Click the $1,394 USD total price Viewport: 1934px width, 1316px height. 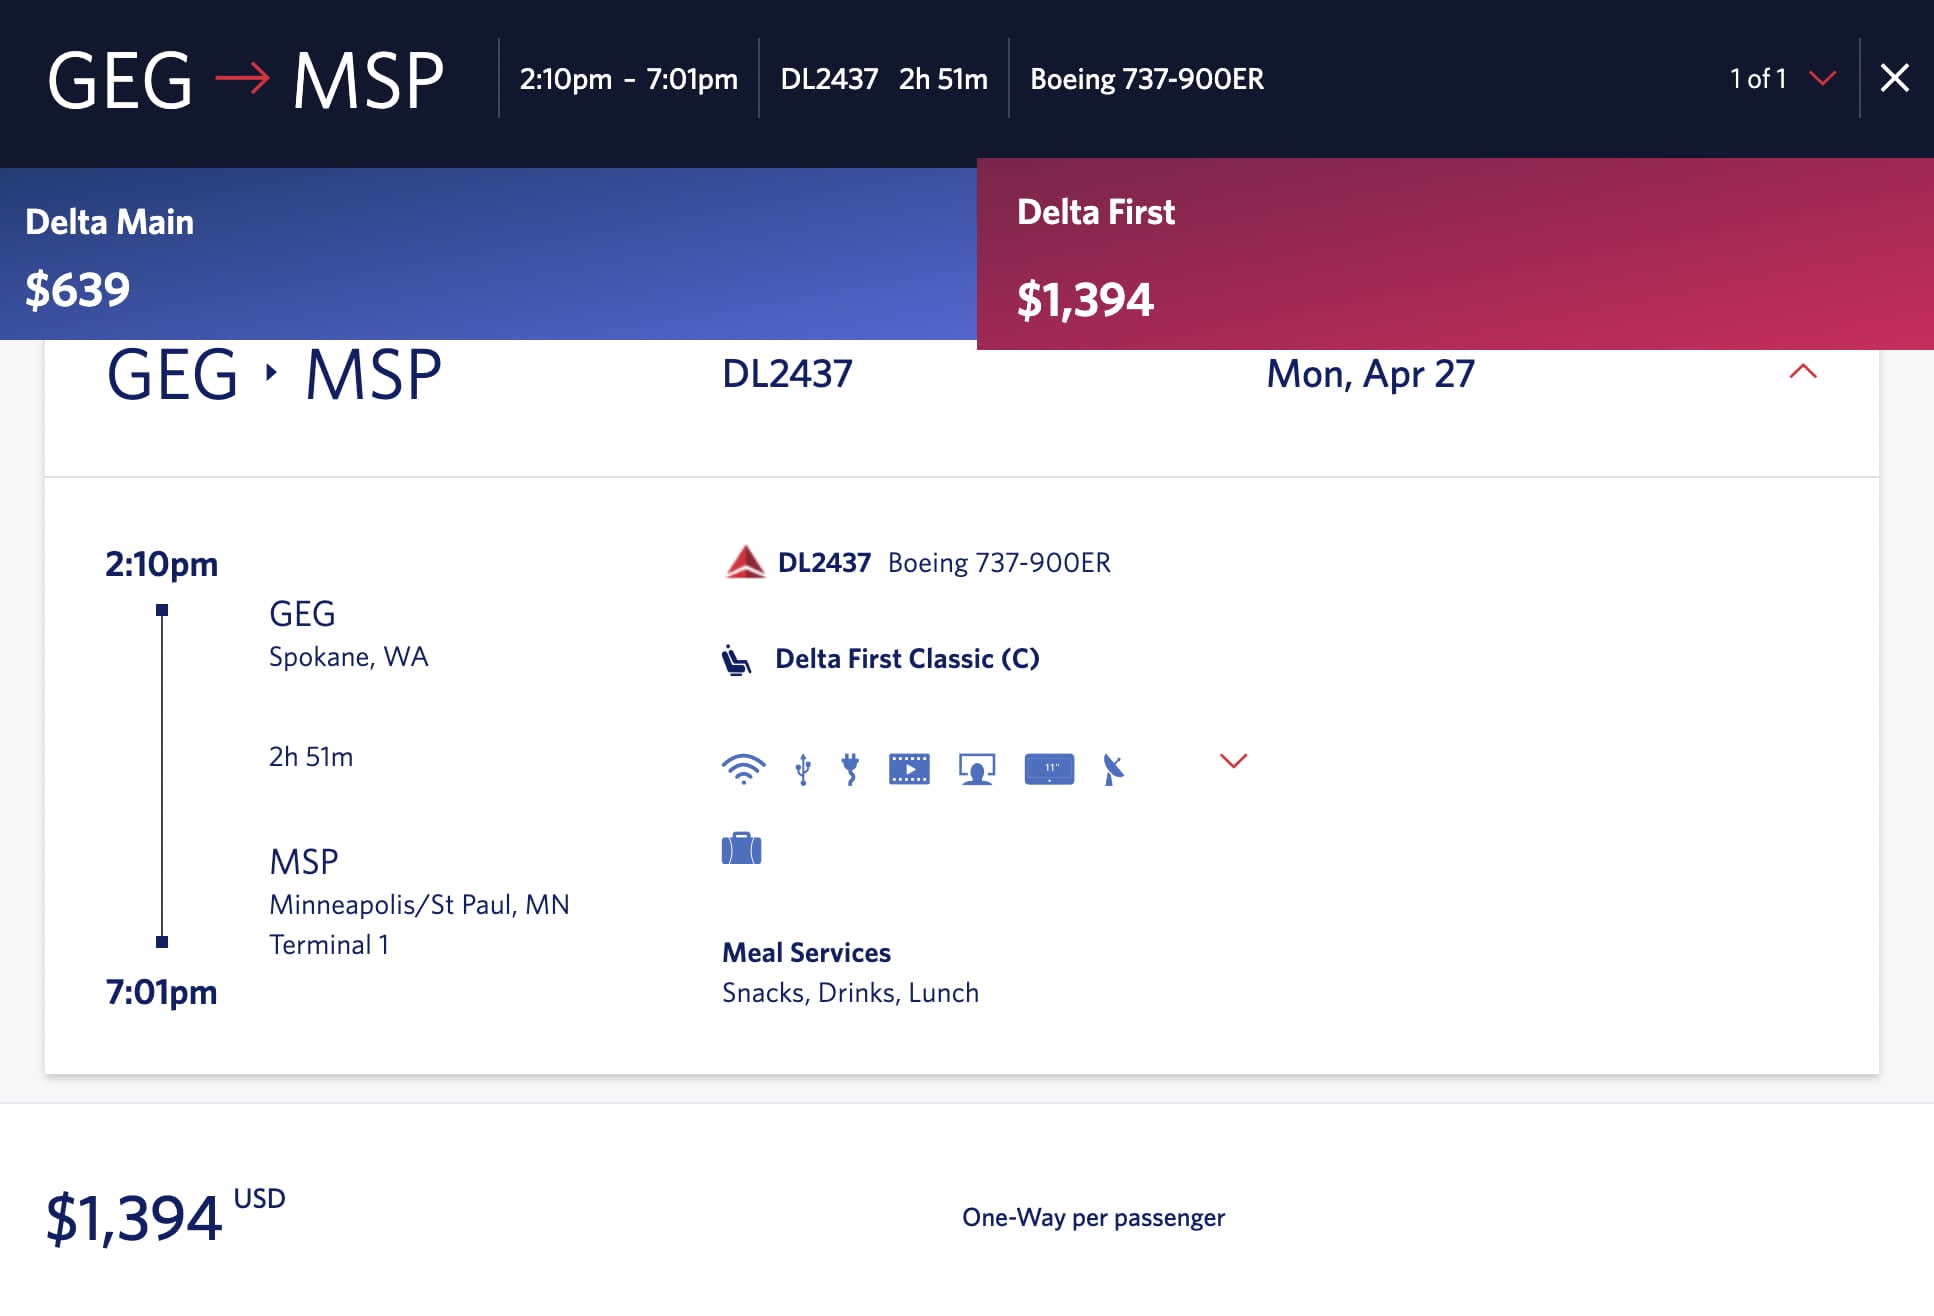[134, 1218]
